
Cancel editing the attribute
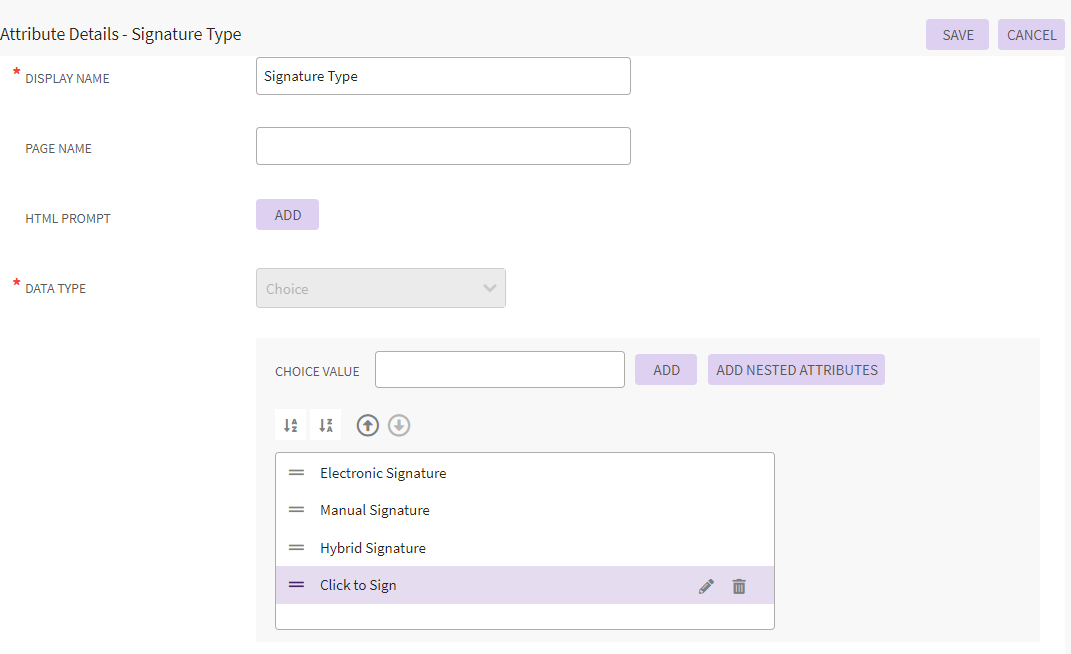[x=1031, y=35]
